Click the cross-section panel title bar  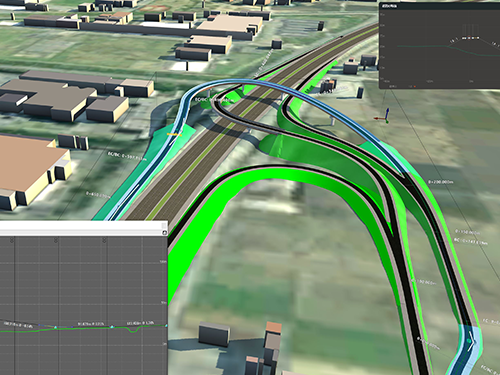coord(440,5)
